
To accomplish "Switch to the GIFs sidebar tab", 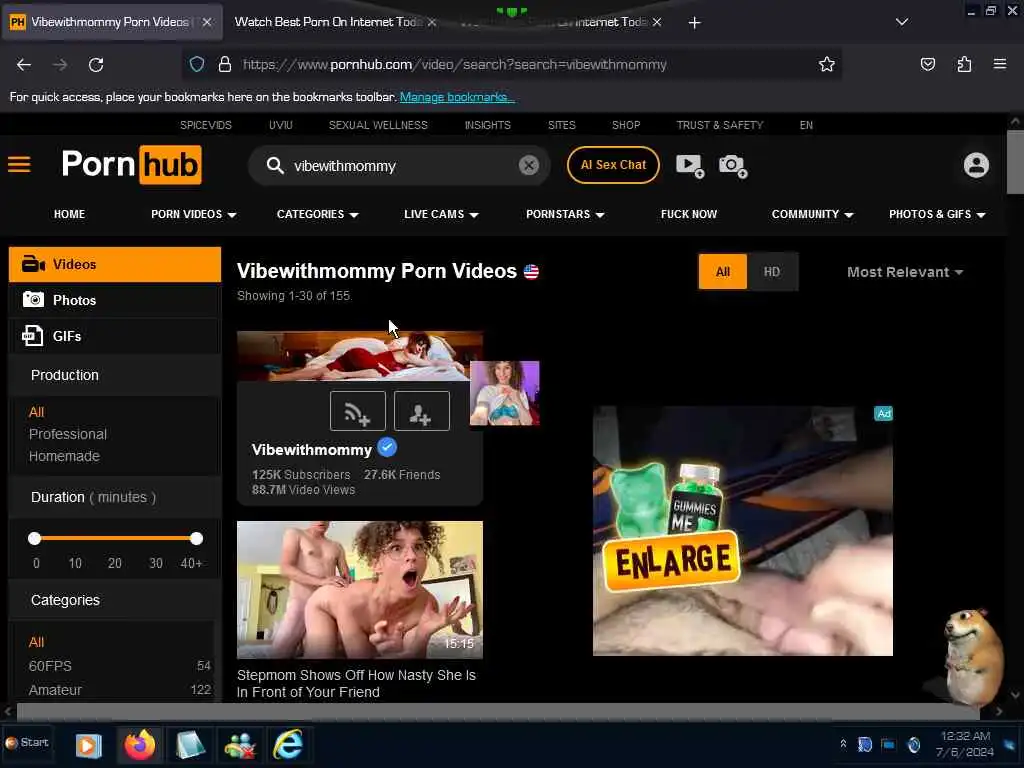I will click(115, 336).
